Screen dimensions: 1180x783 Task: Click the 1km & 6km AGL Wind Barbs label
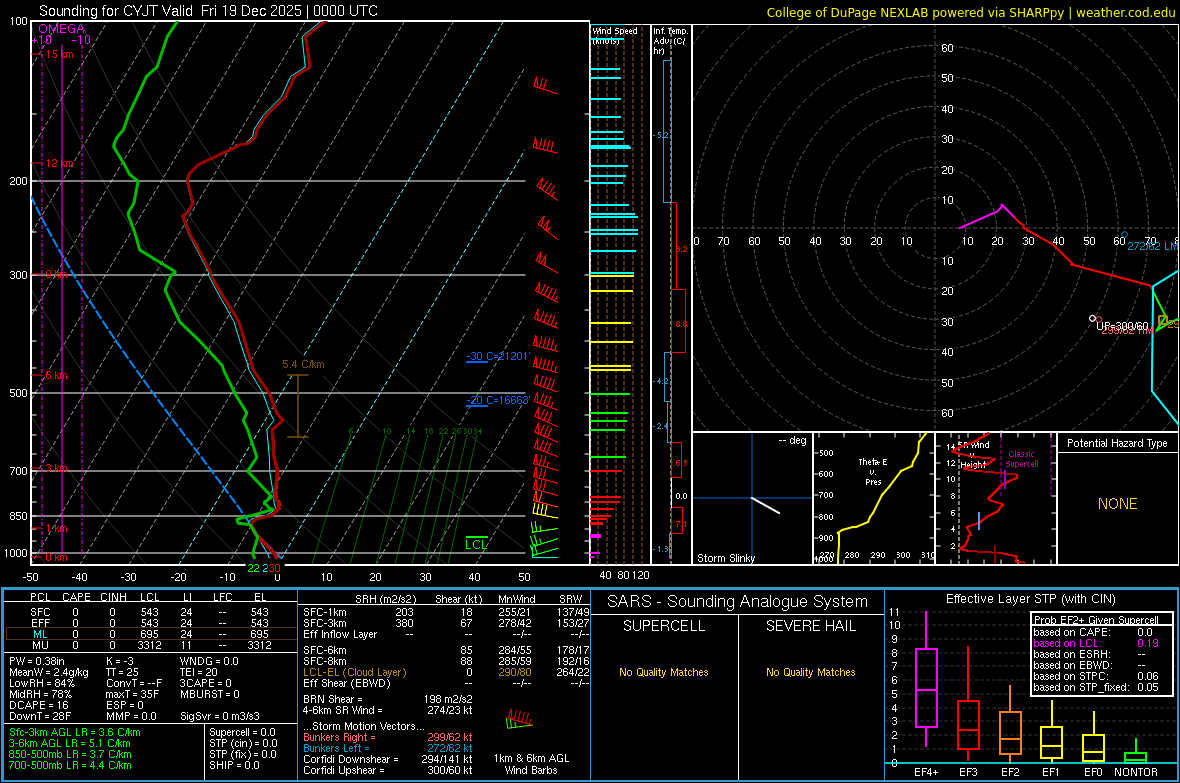[531, 764]
